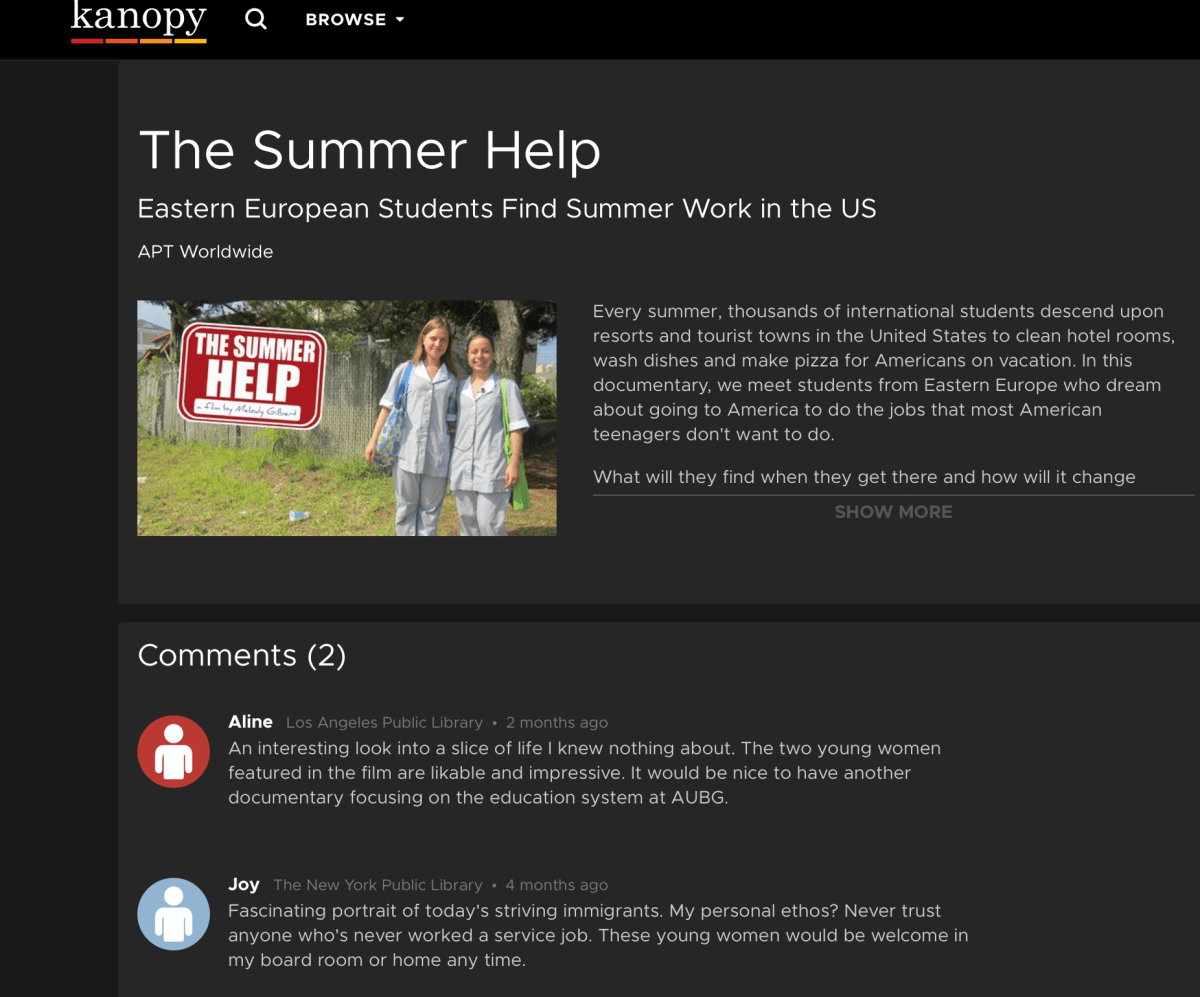Open search with the magnifying glass icon
This screenshot has width=1200, height=997.
pyautogui.click(x=255, y=18)
